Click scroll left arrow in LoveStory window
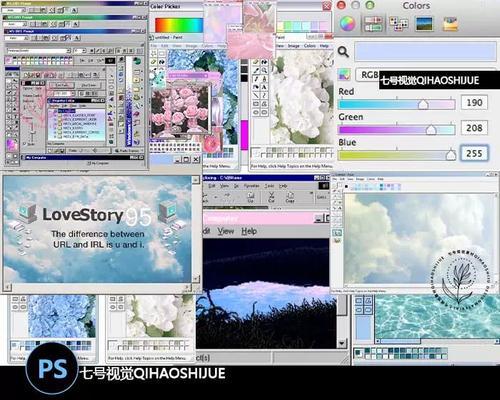This screenshot has height=400, width=500. (7, 287)
